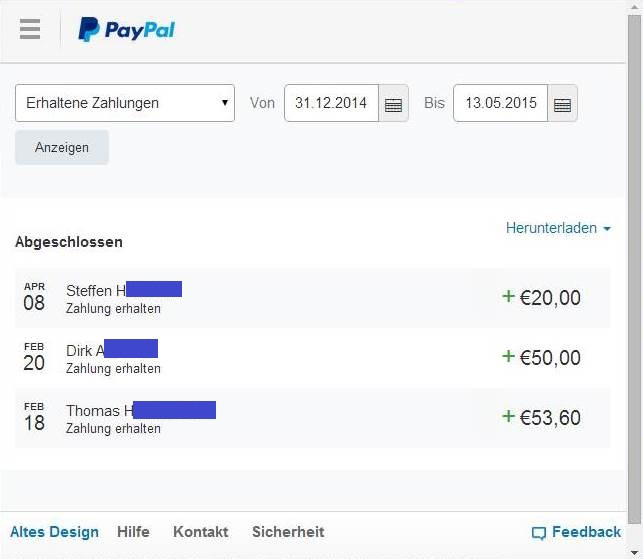Click the +€20,00 amount
Image resolution: width=643 pixels, height=559 pixels.
[x=541, y=298]
